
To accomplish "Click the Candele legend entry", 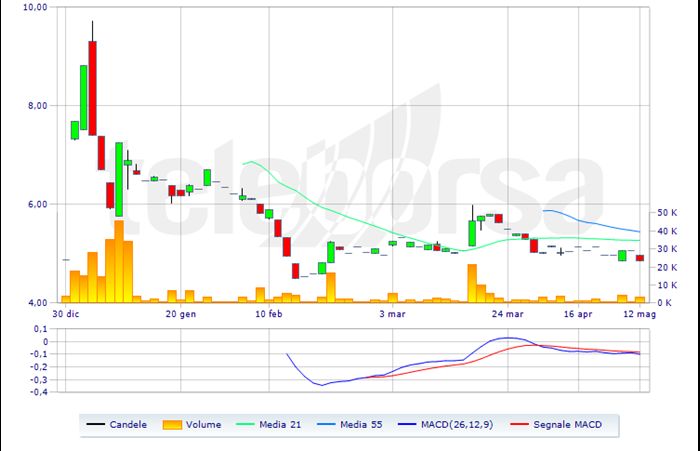I will coord(117,425).
